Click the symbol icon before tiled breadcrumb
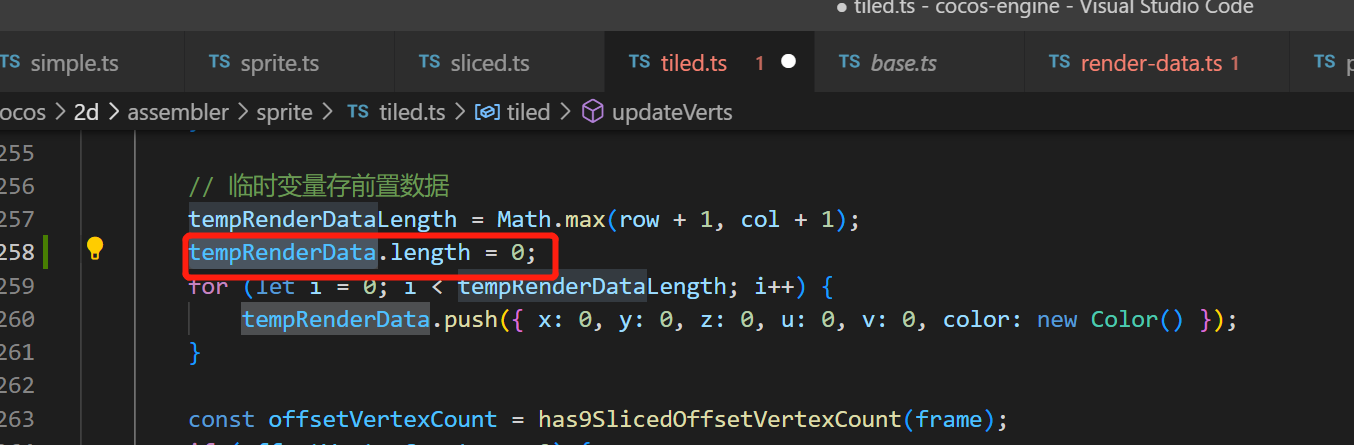 click(x=487, y=112)
